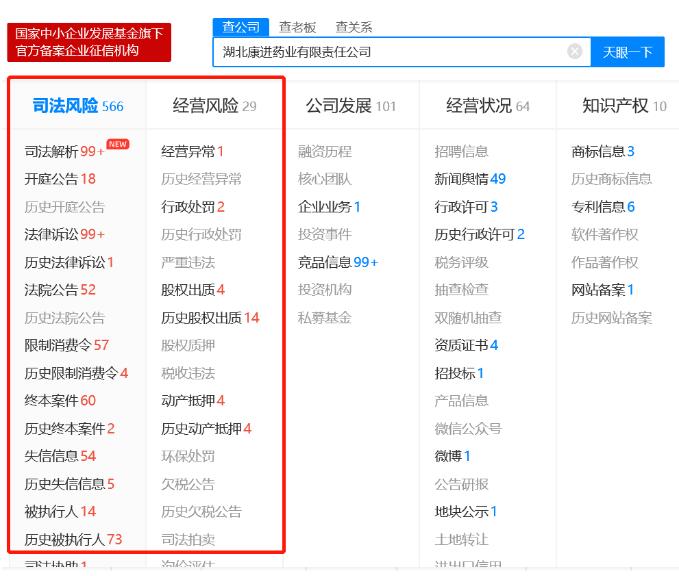Image resolution: width=679 pixels, height=576 pixels.
Task: Switch to the 查关系 search tab
Action: [354, 27]
